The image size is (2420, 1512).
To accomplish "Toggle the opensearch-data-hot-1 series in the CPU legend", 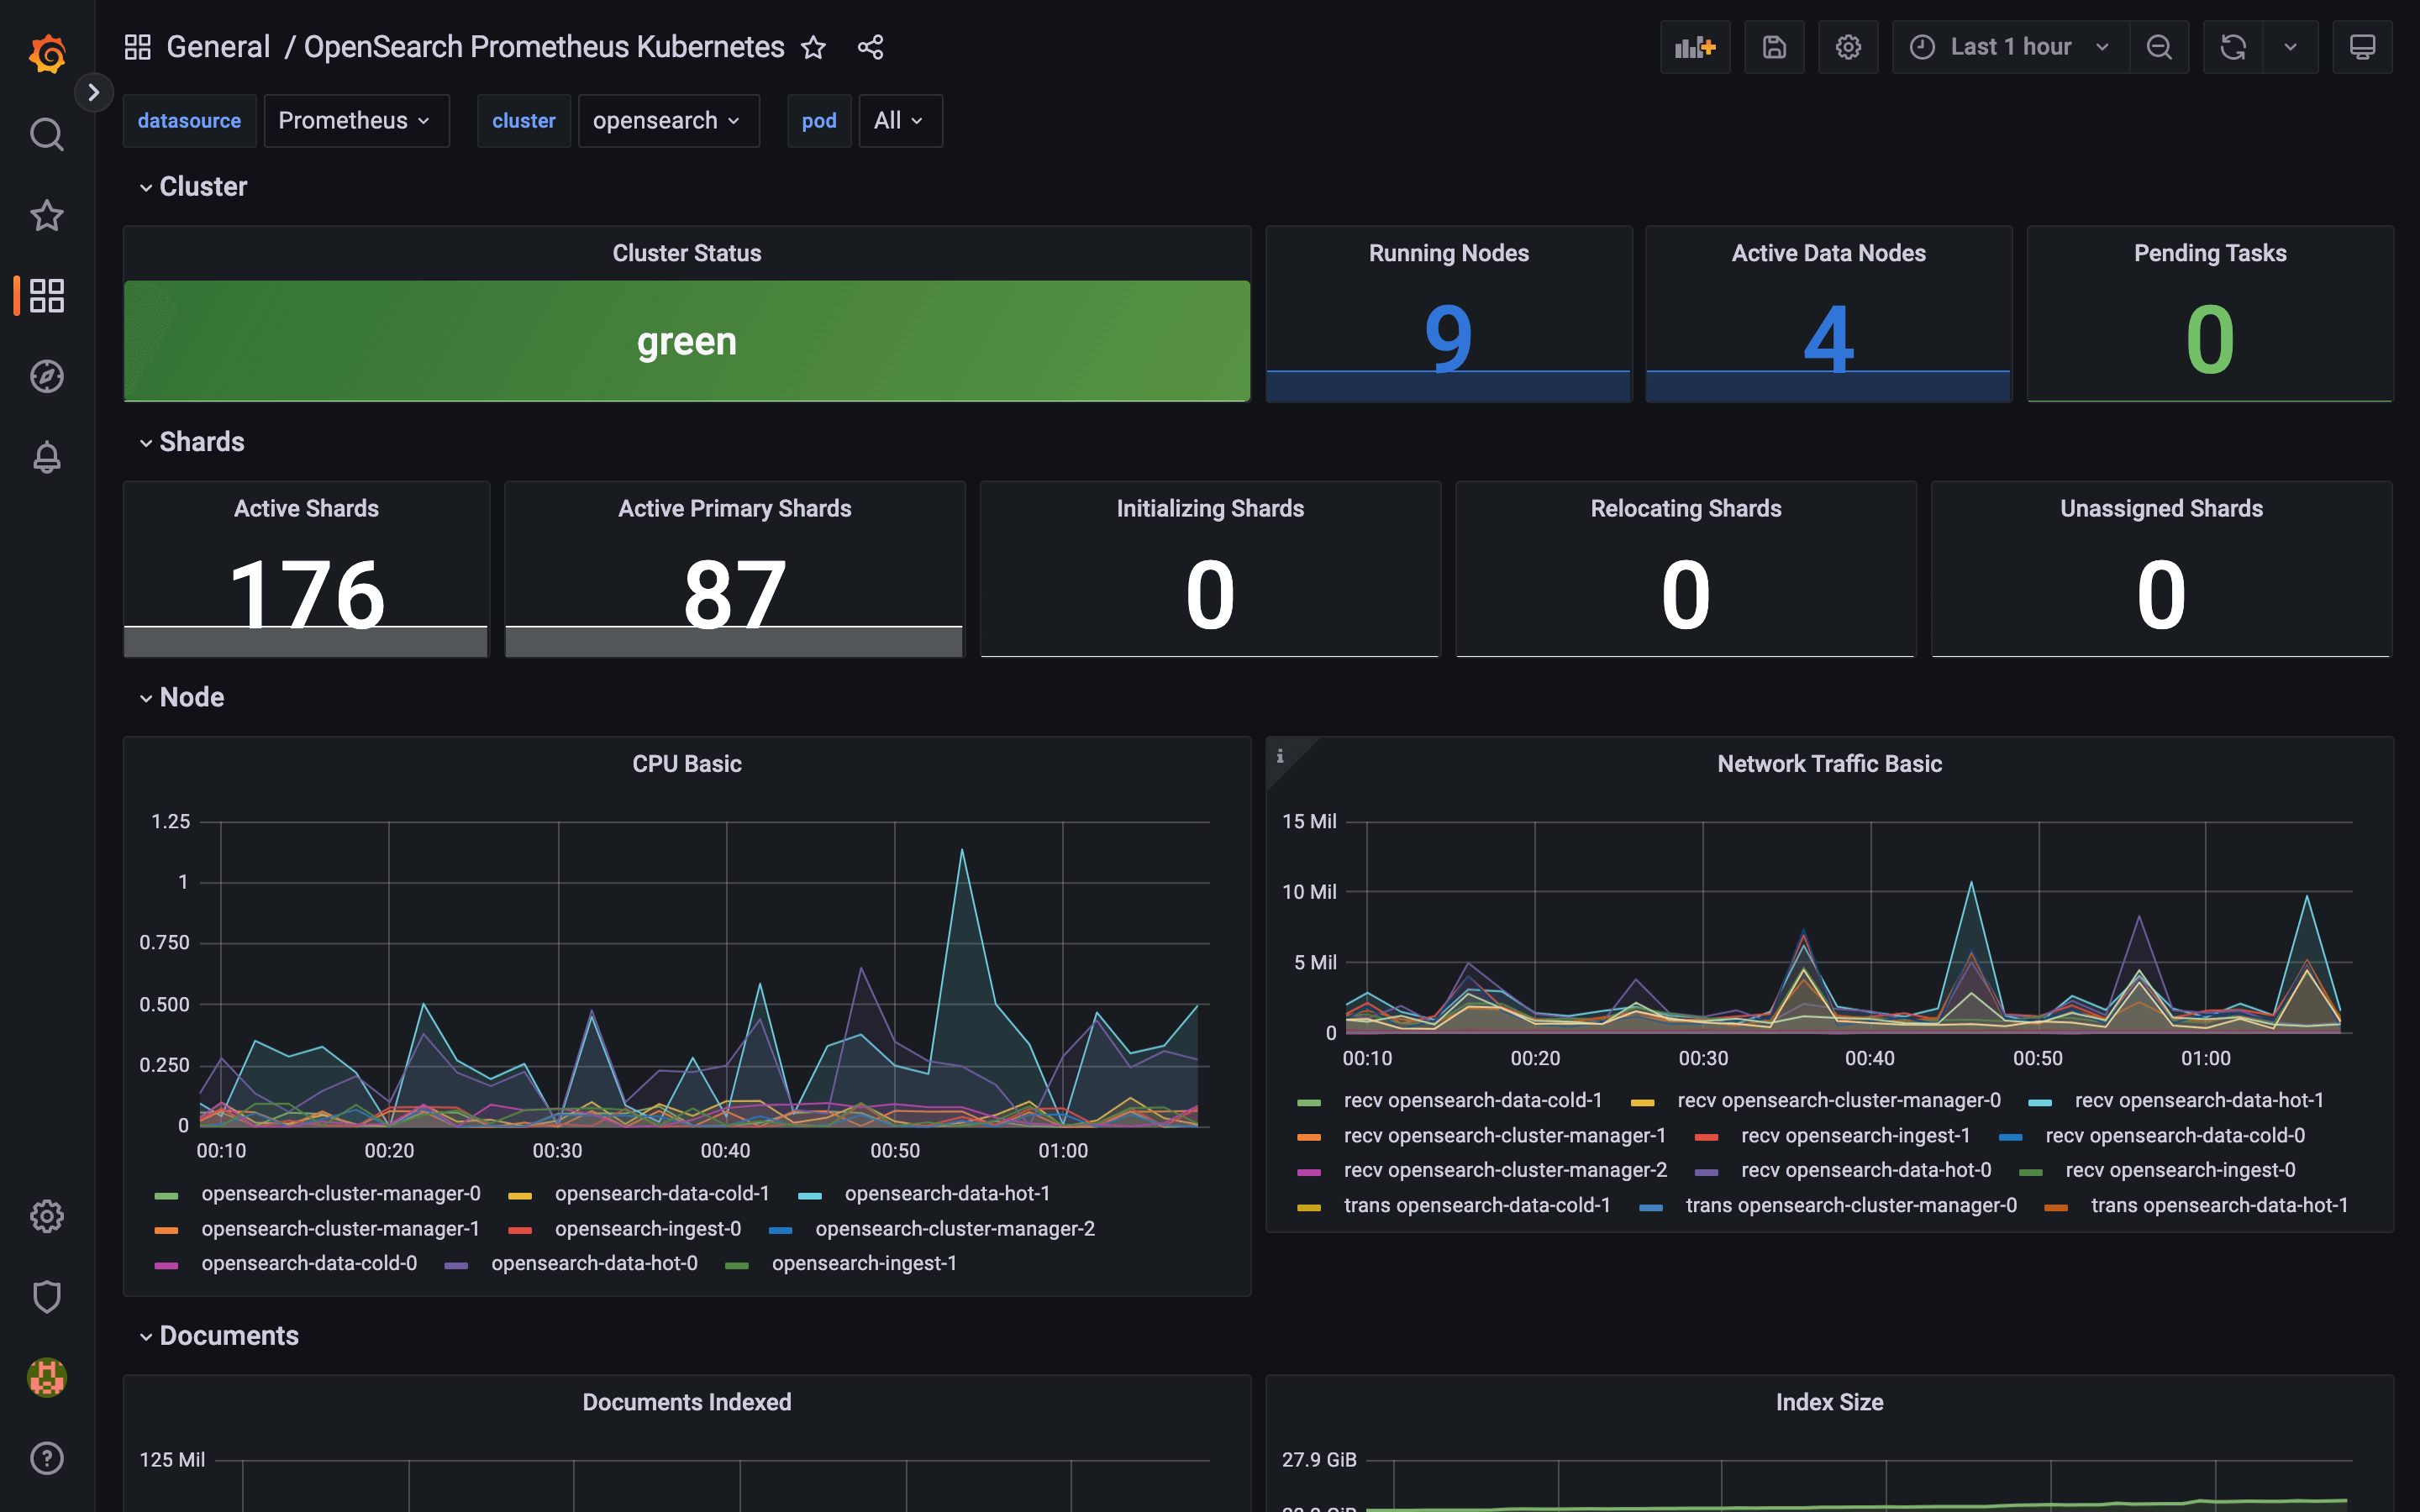I will [946, 1193].
